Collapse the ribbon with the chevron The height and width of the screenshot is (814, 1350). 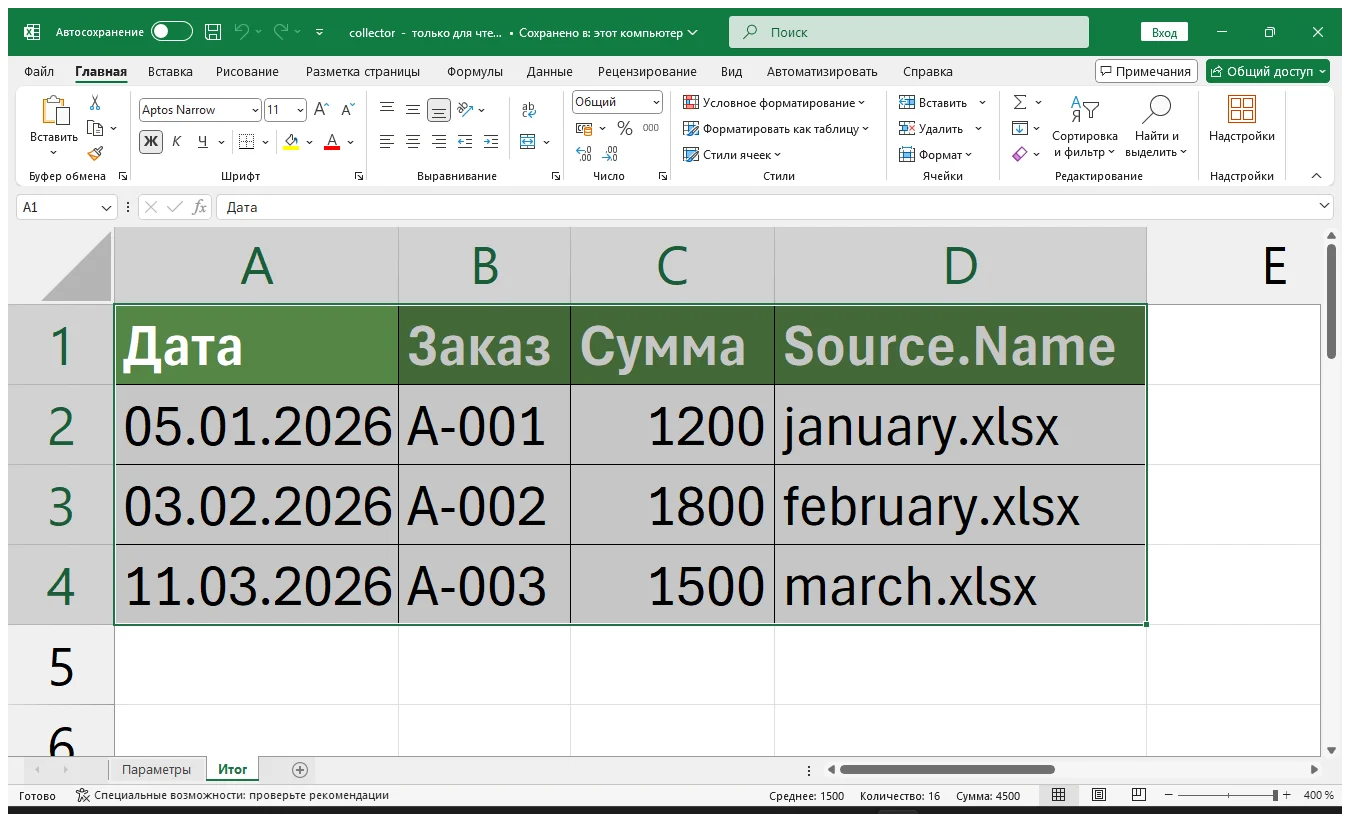[x=1317, y=176]
